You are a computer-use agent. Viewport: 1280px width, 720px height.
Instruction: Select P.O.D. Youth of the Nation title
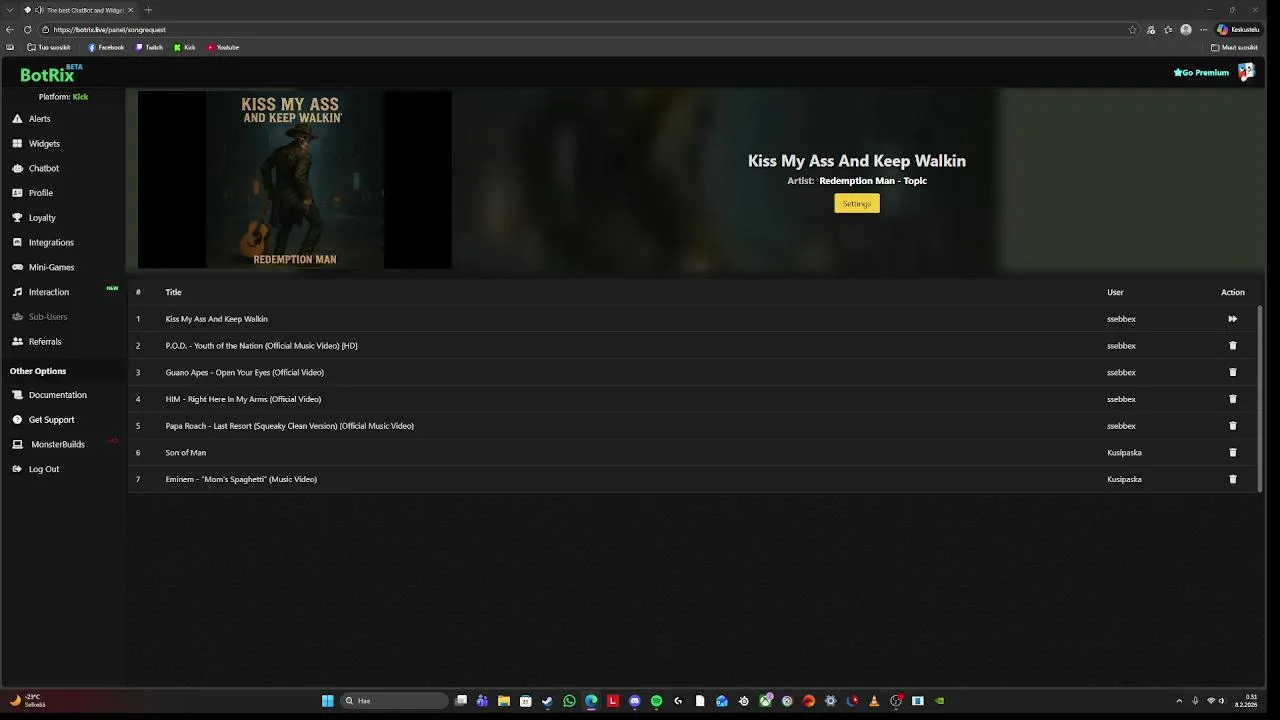tap(261, 346)
